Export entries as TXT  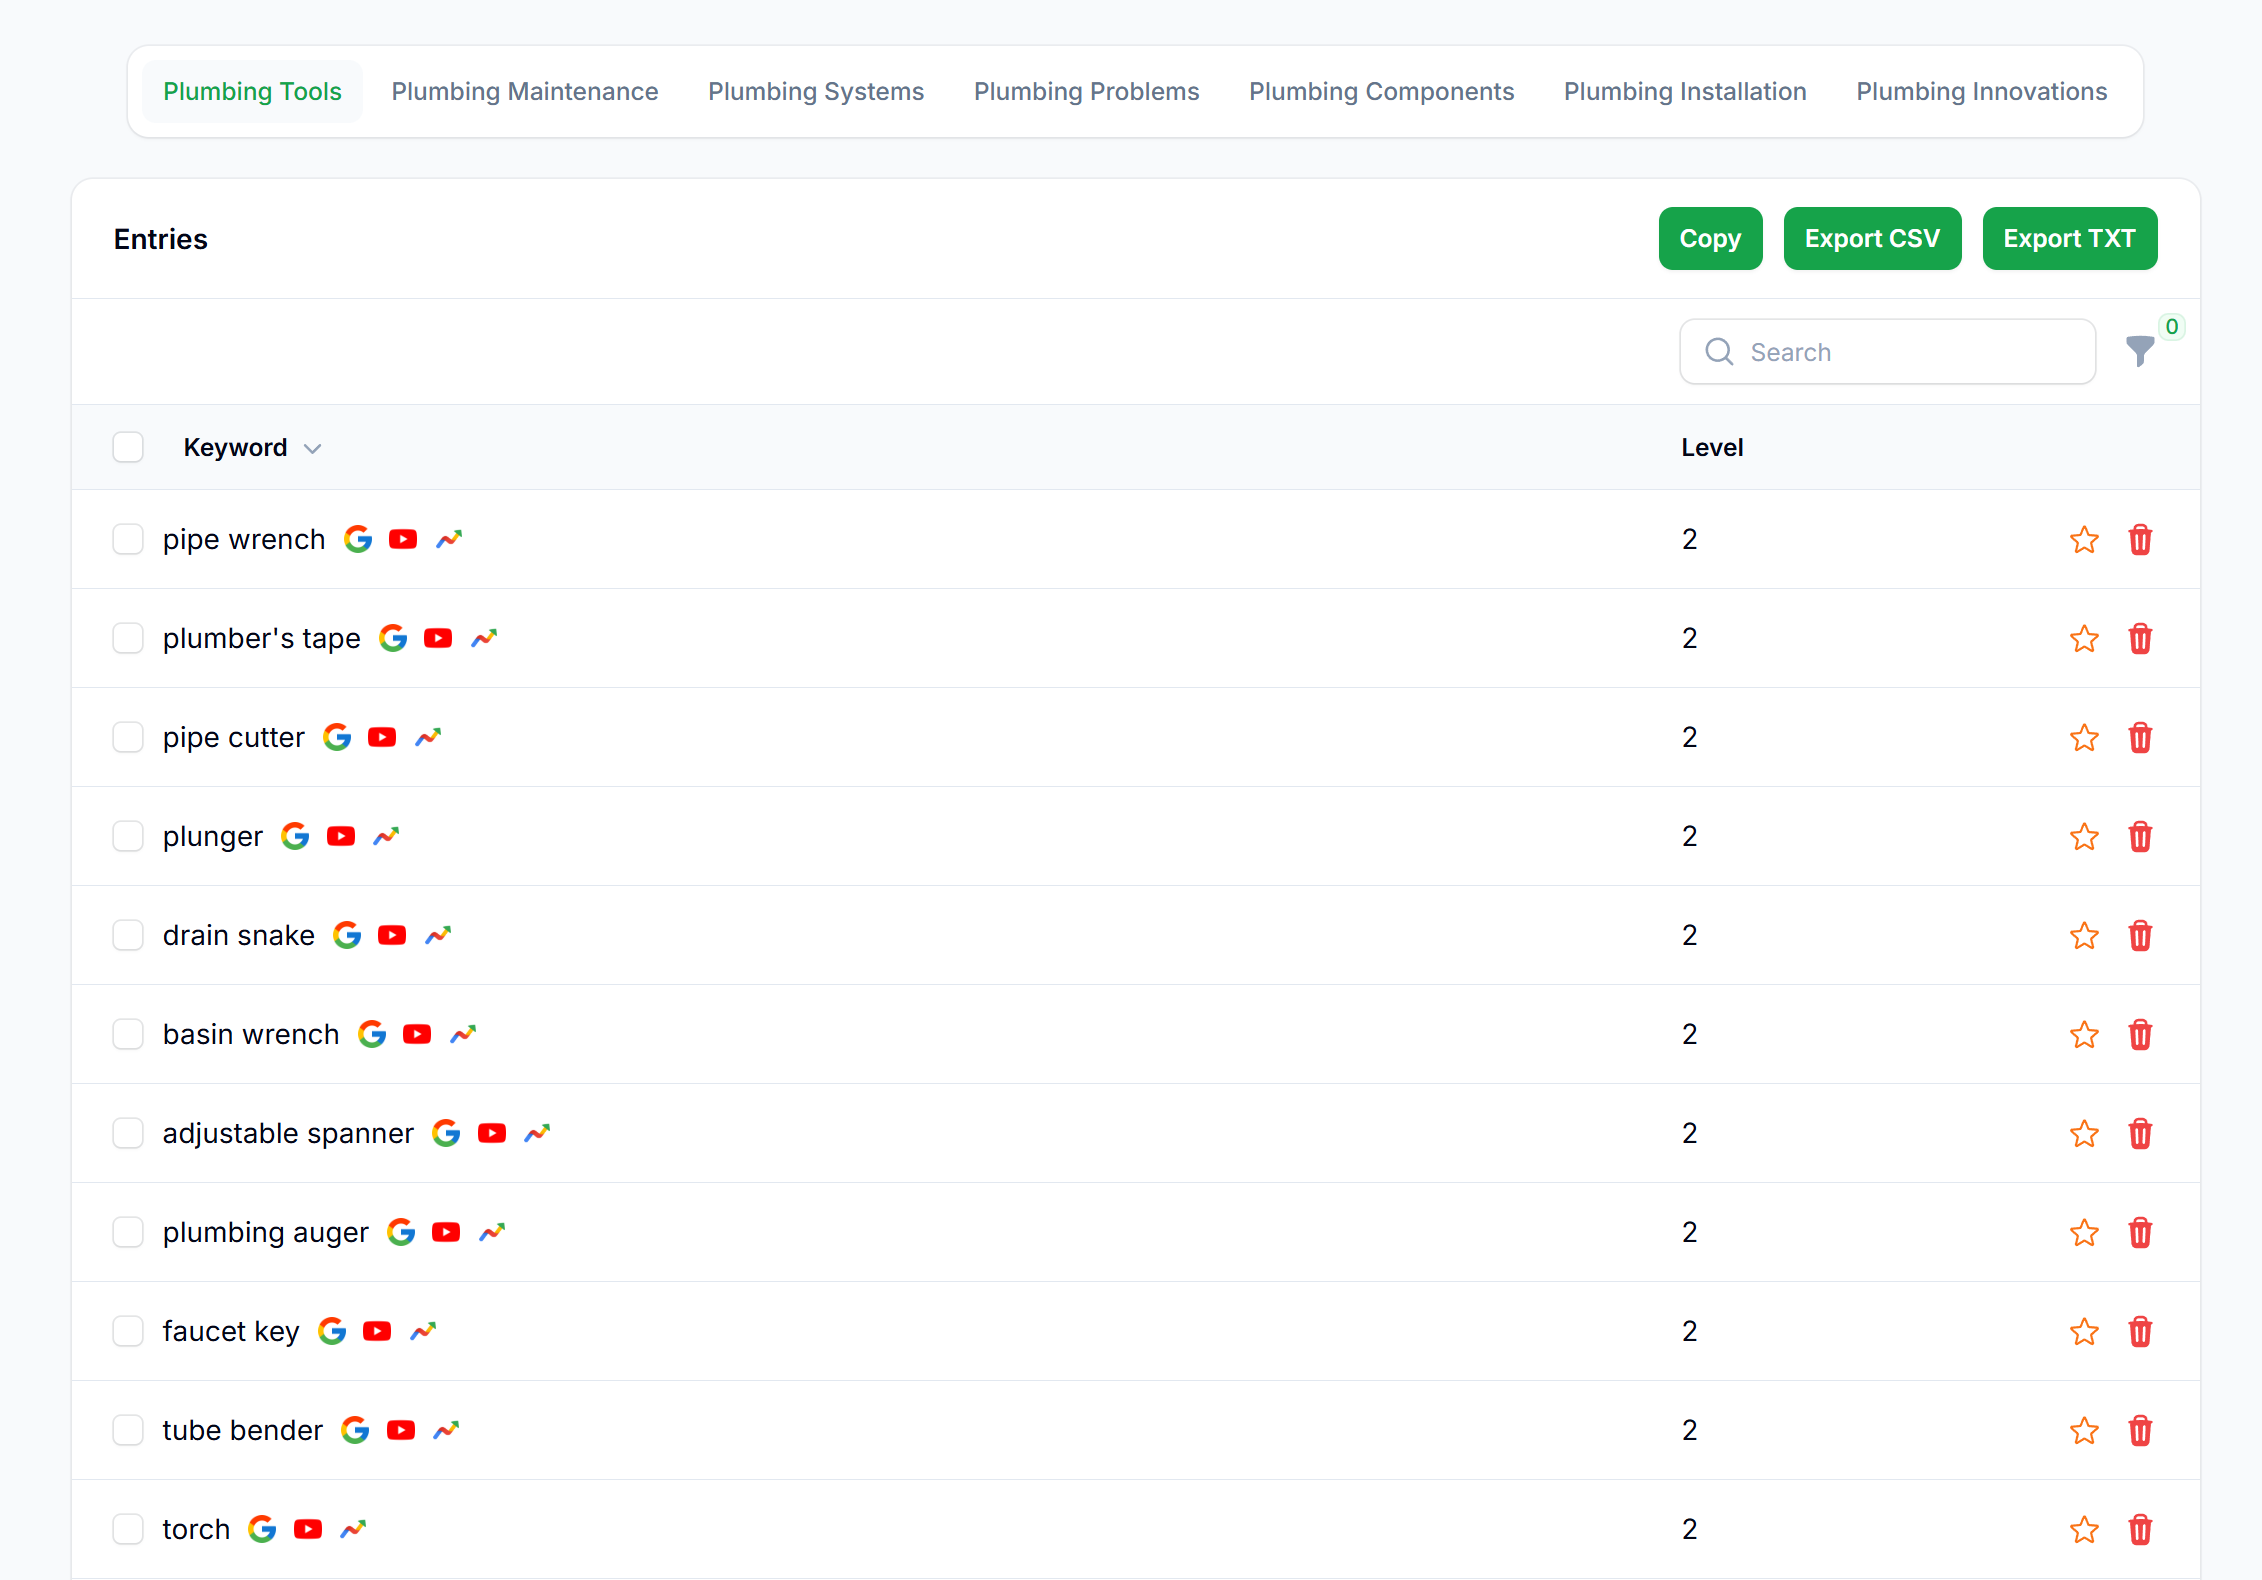click(2069, 238)
